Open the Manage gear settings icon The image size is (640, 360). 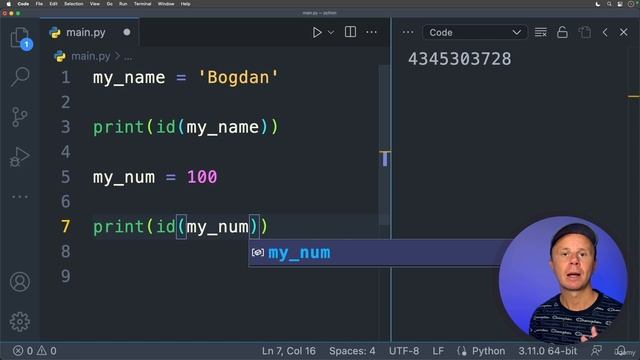[x=20, y=322]
